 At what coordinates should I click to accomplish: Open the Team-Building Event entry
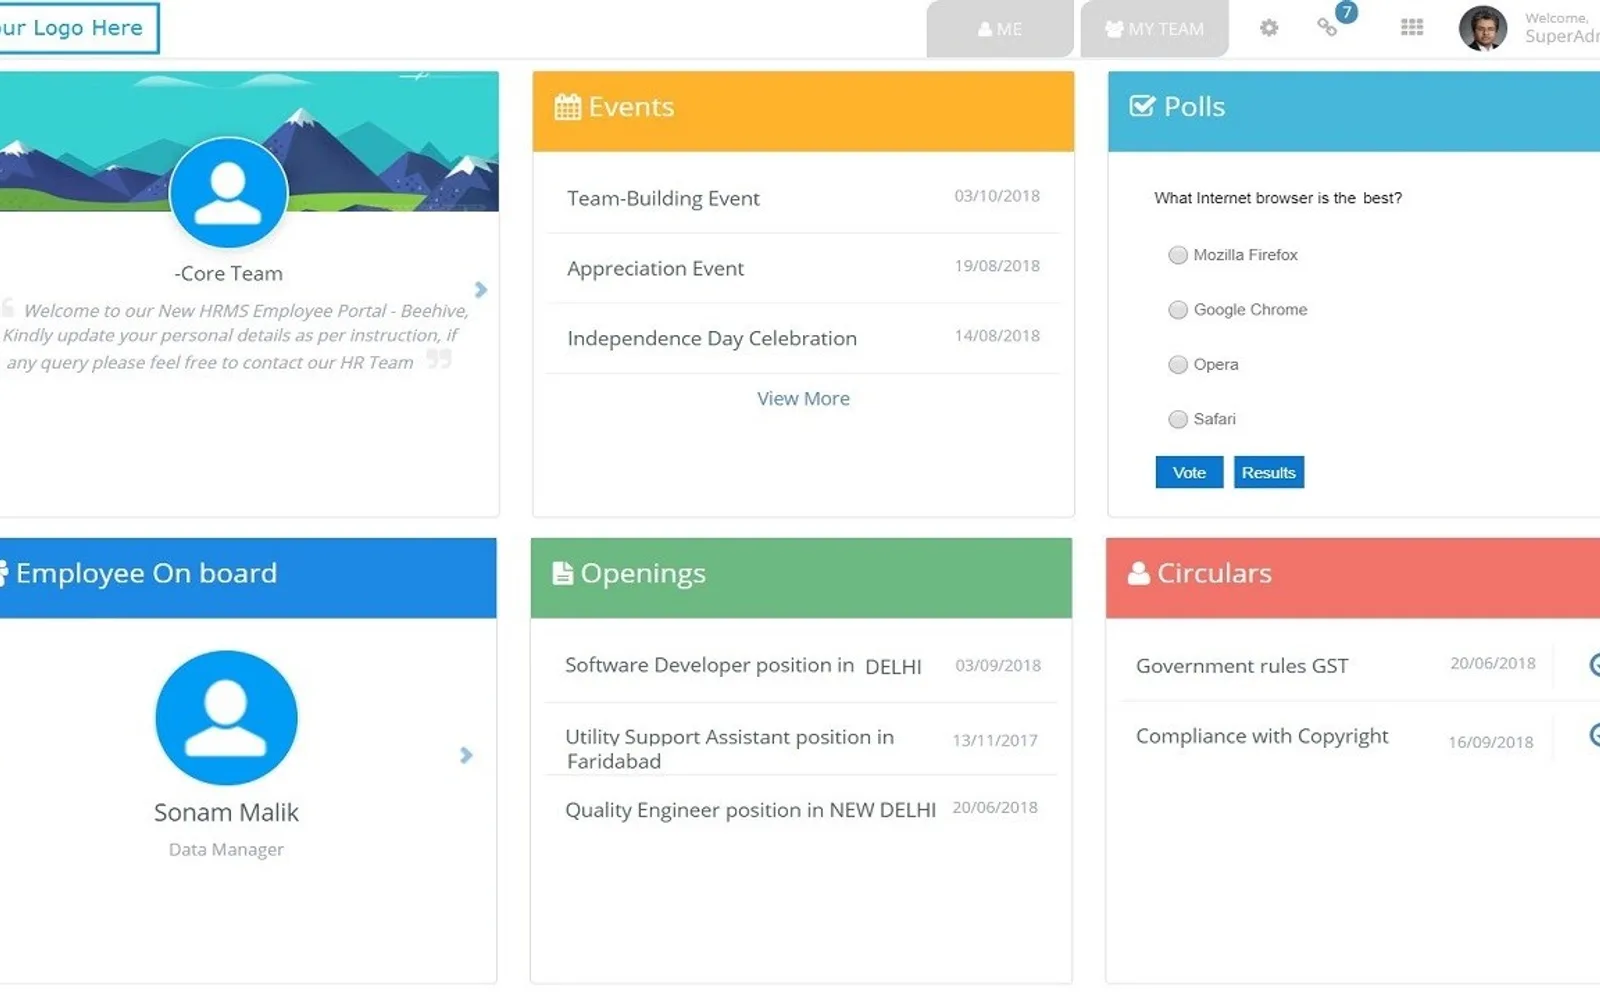[803, 198]
